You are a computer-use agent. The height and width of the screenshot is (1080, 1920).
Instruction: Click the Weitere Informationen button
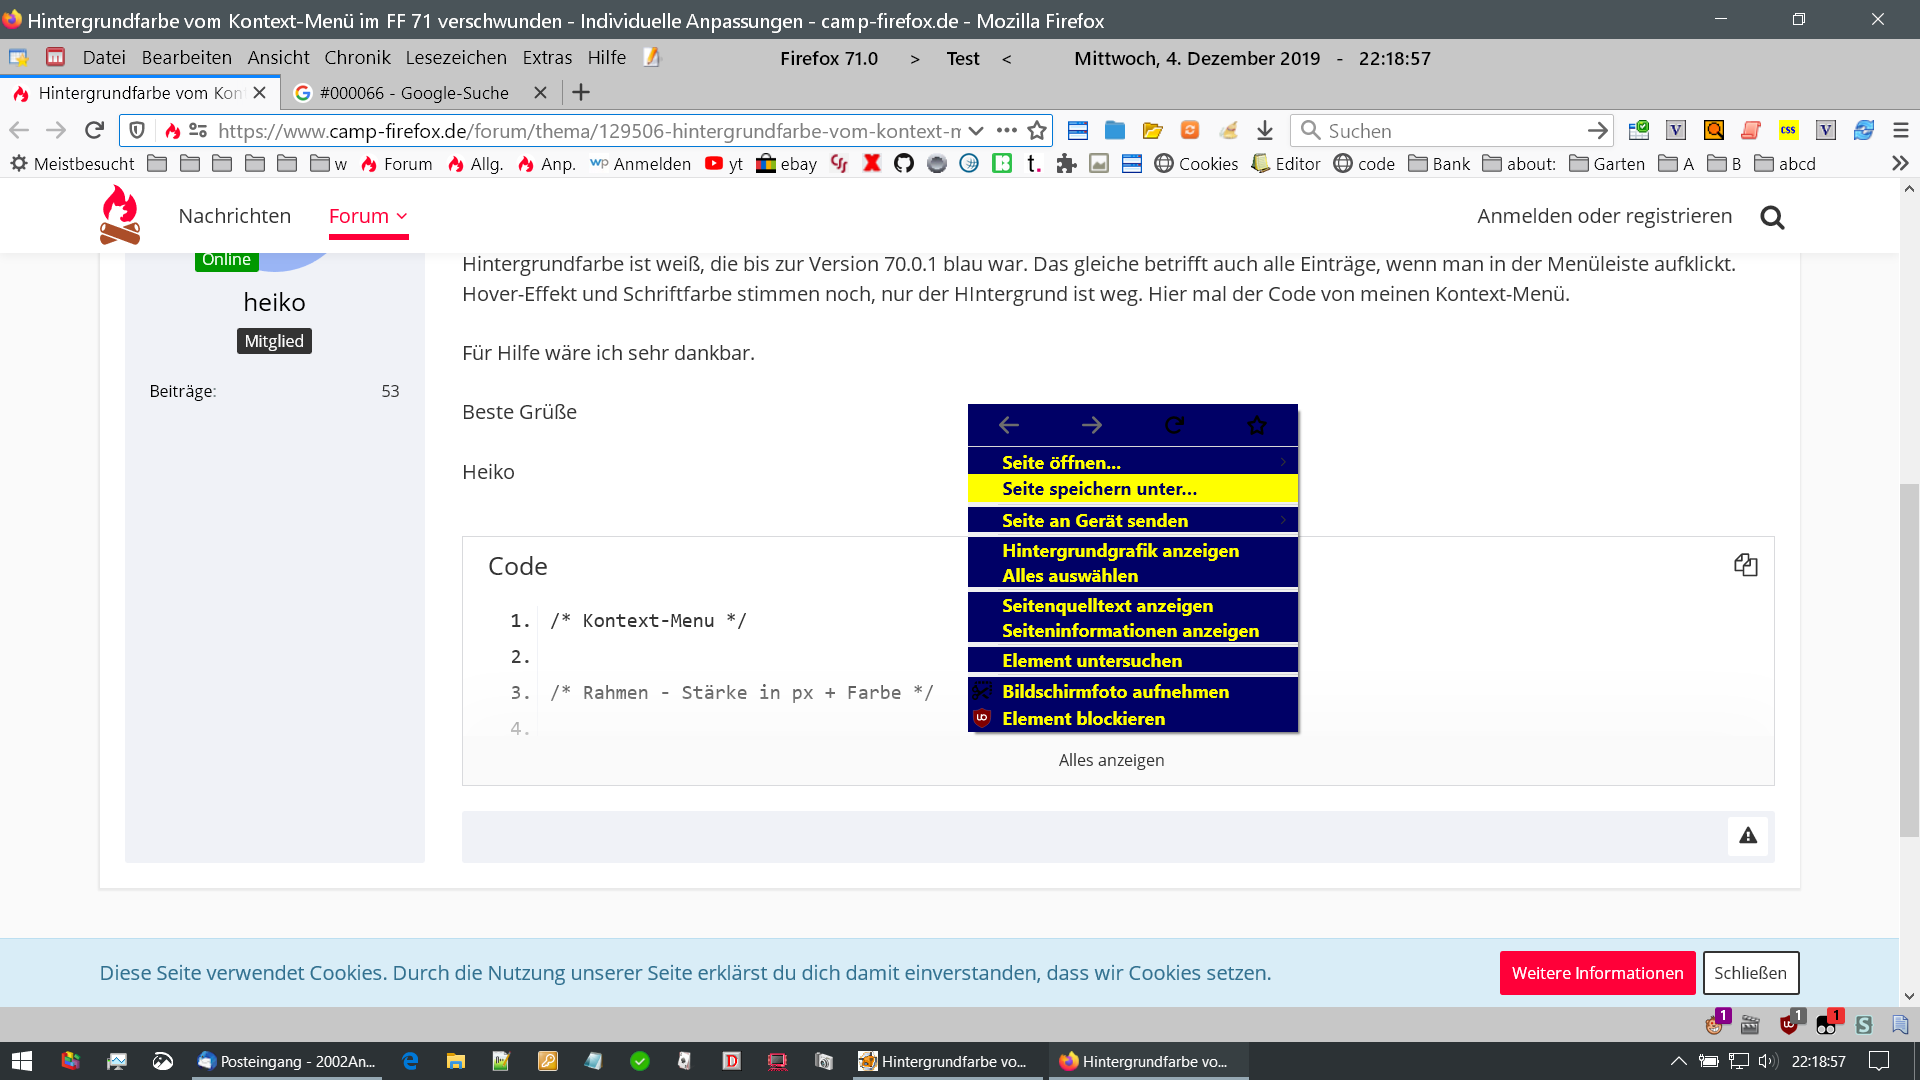click(1597, 973)
